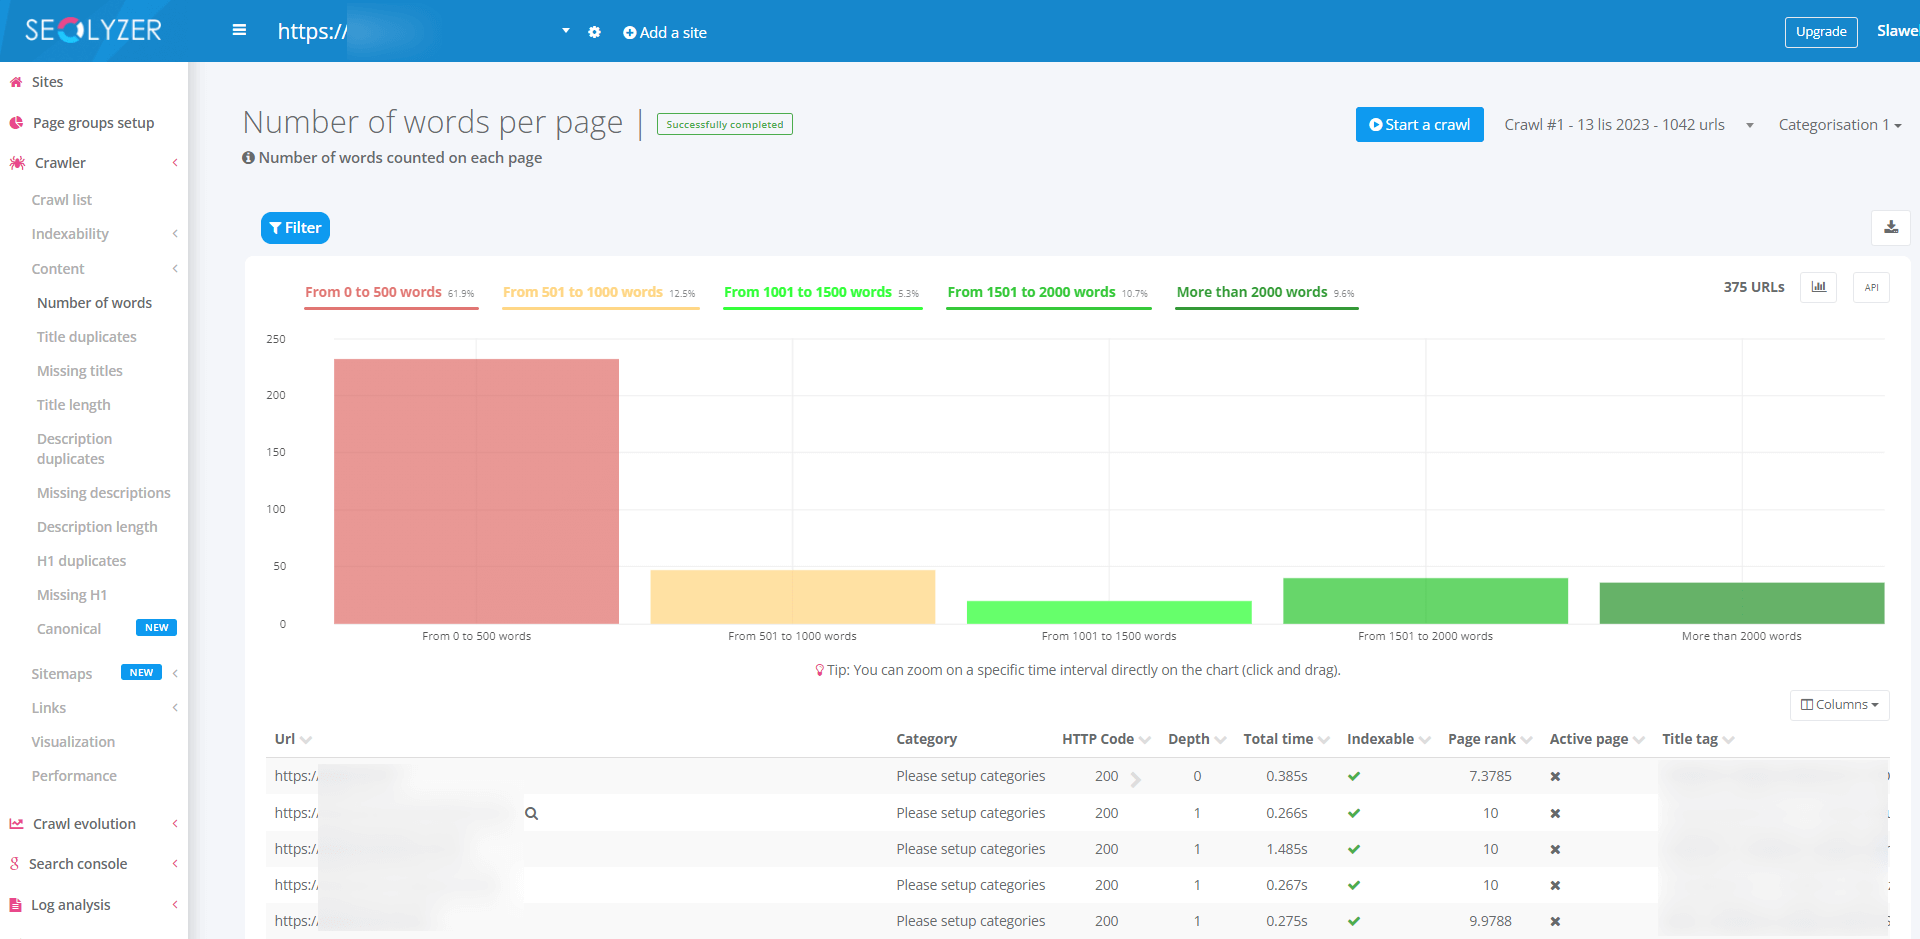The image size is (1920, 939).
Task: Click the Sites home icon
Action: 16,82
